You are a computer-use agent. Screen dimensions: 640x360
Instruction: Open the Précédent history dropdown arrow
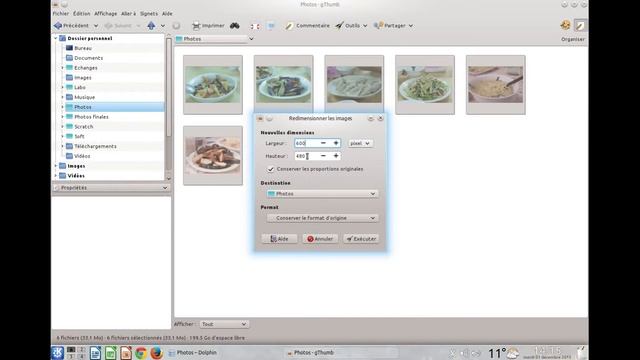[96, 26]
